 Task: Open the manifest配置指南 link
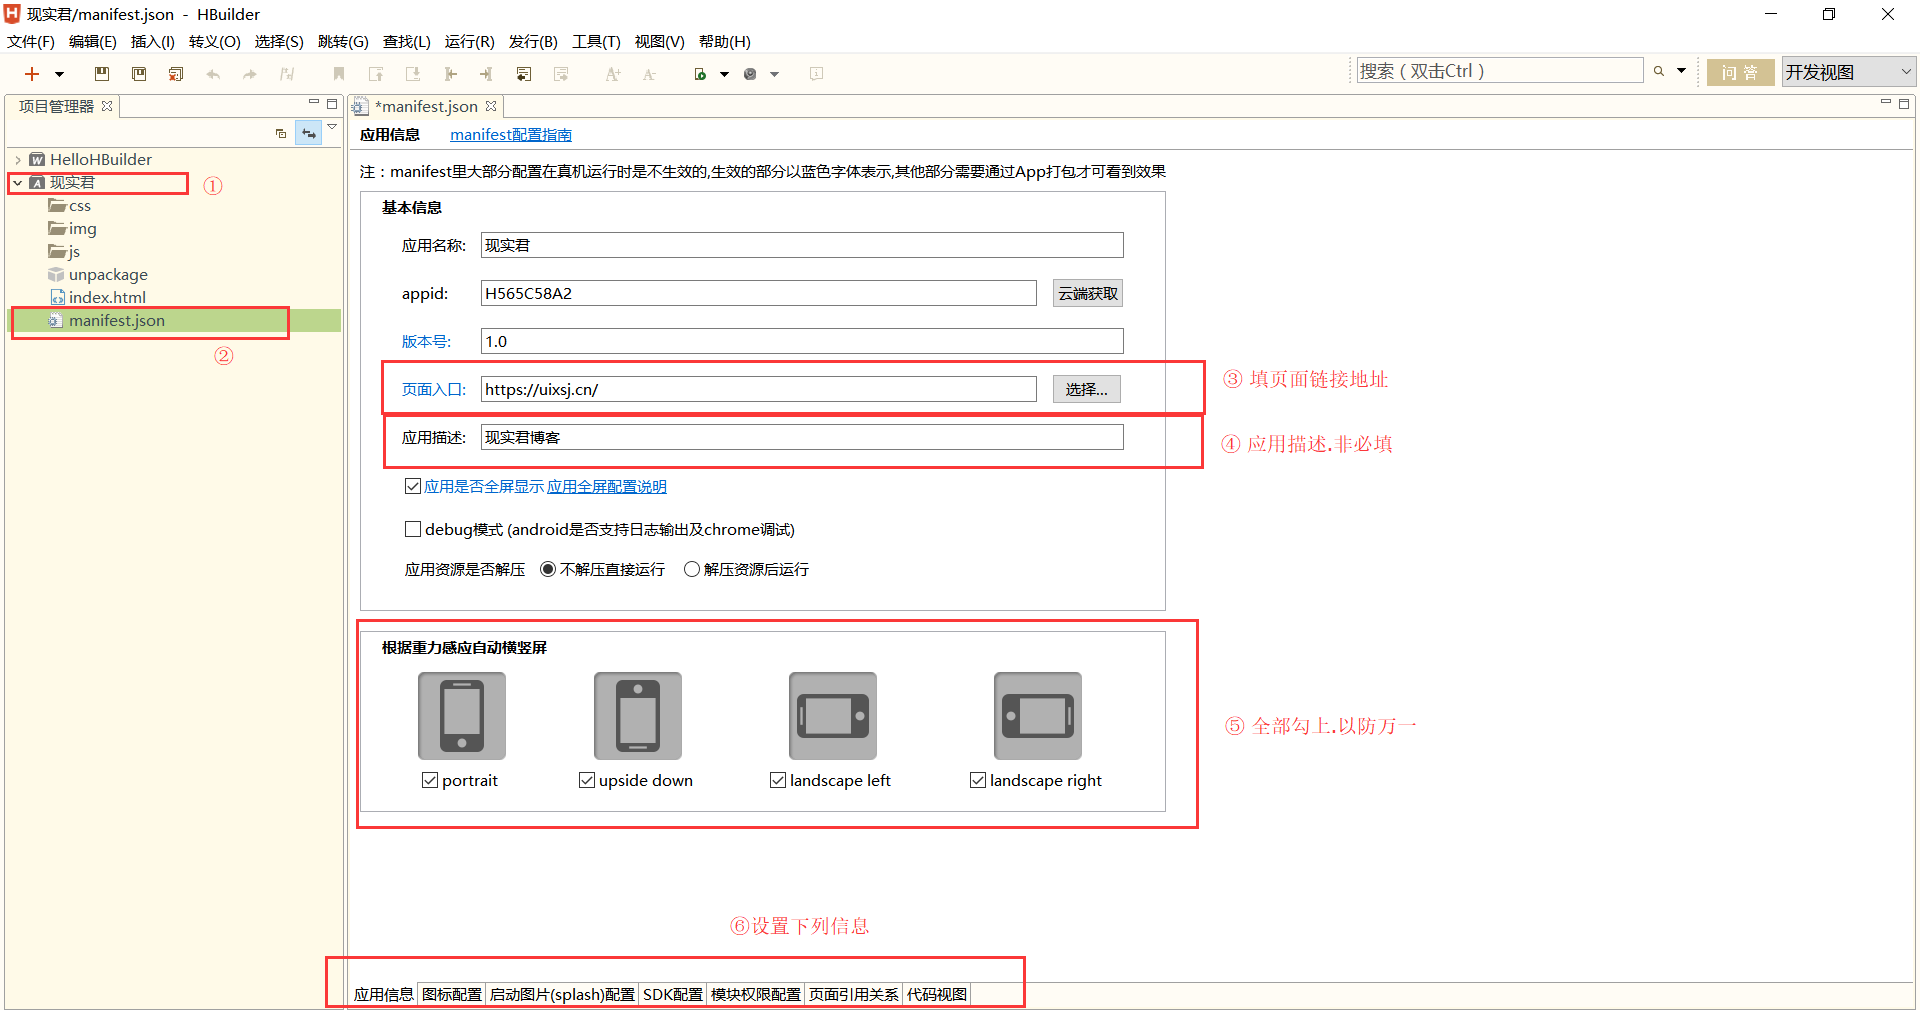(511, 135)
